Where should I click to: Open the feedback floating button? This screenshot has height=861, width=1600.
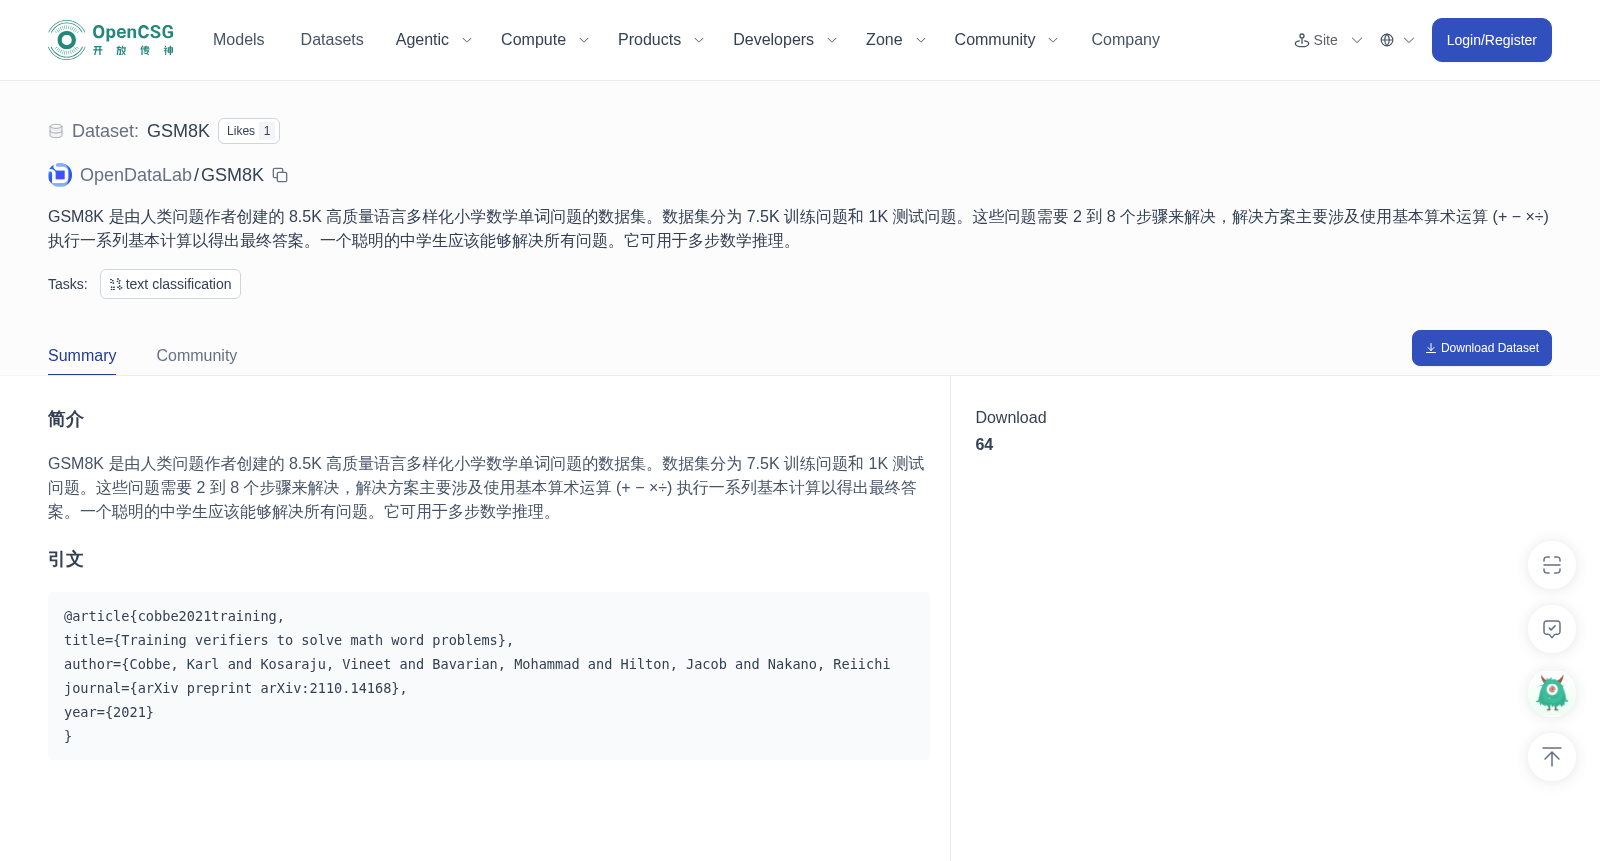pyautogui.click(x=1552, y=629)
